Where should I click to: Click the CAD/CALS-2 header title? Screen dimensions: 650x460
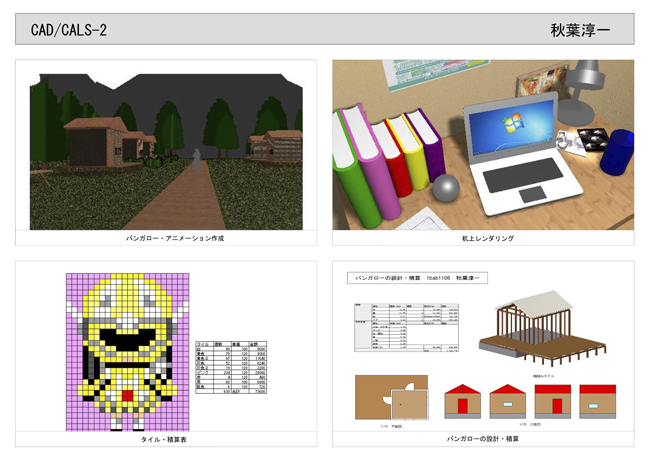coord(69,30)
